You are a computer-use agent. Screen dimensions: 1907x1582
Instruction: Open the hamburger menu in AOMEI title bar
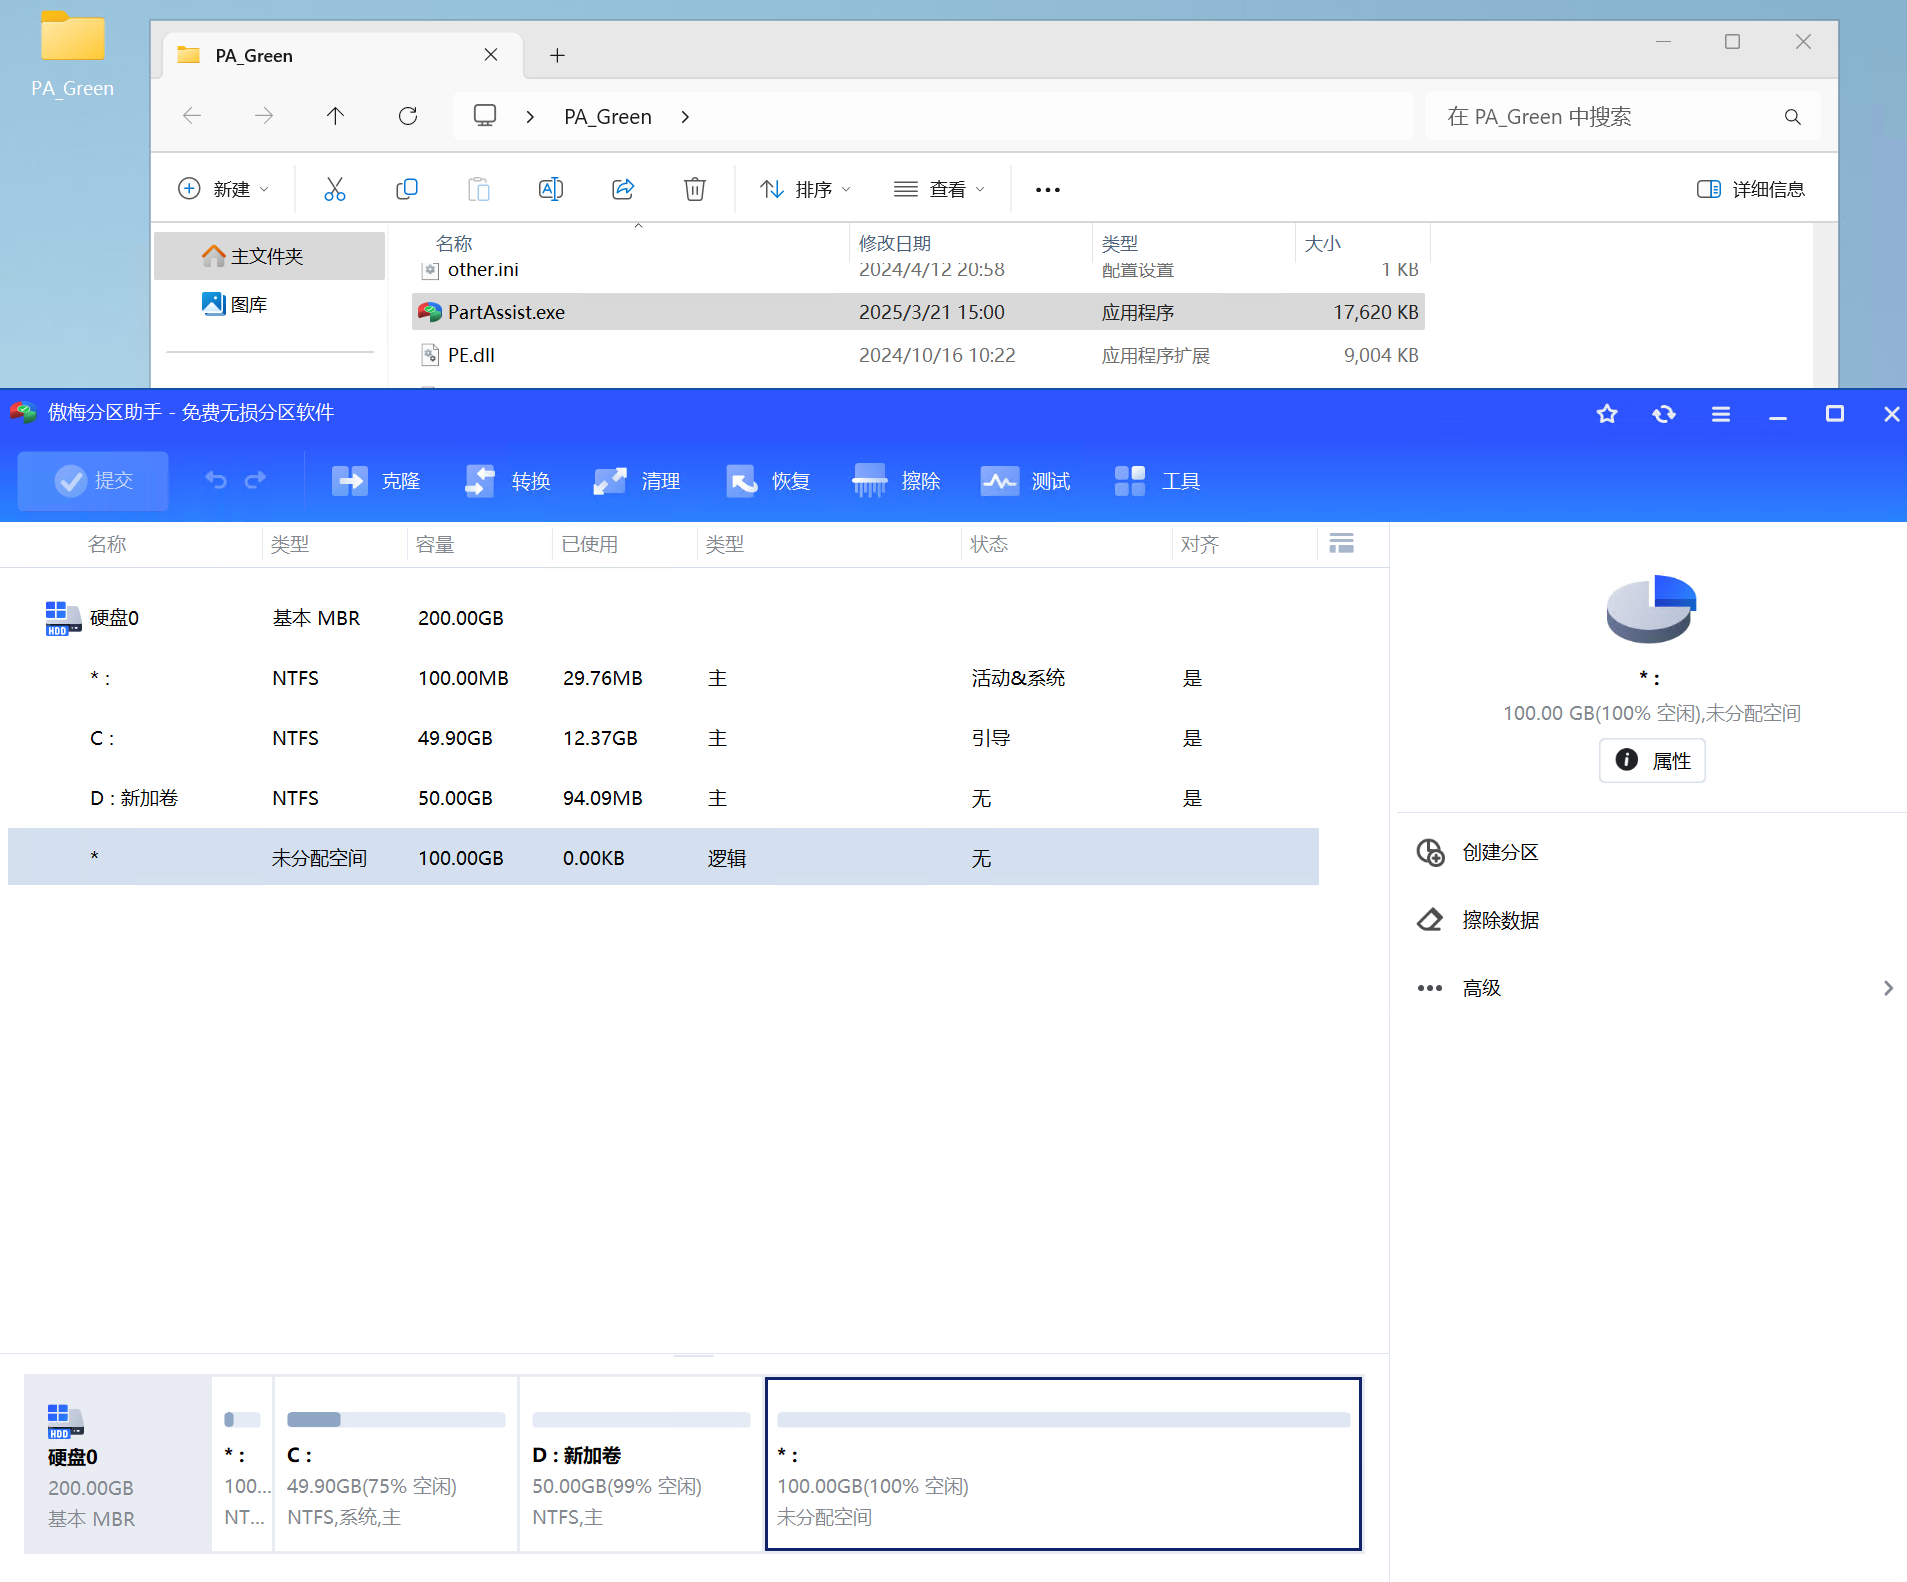[x=1721, y=414]
